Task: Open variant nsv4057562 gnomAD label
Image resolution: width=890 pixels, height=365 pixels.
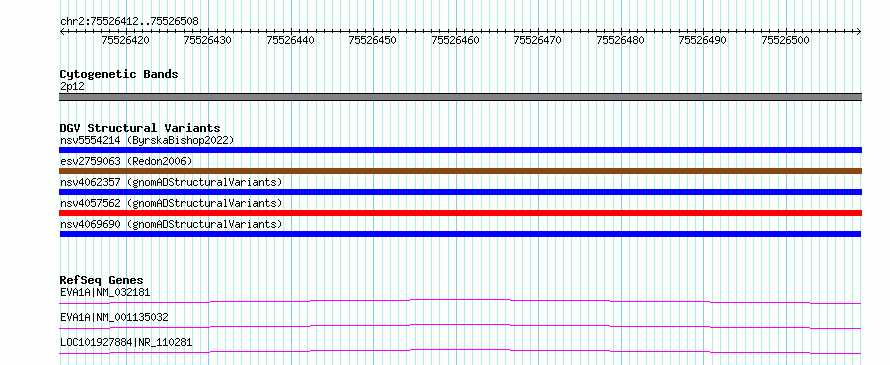Action: coord(171,203)
